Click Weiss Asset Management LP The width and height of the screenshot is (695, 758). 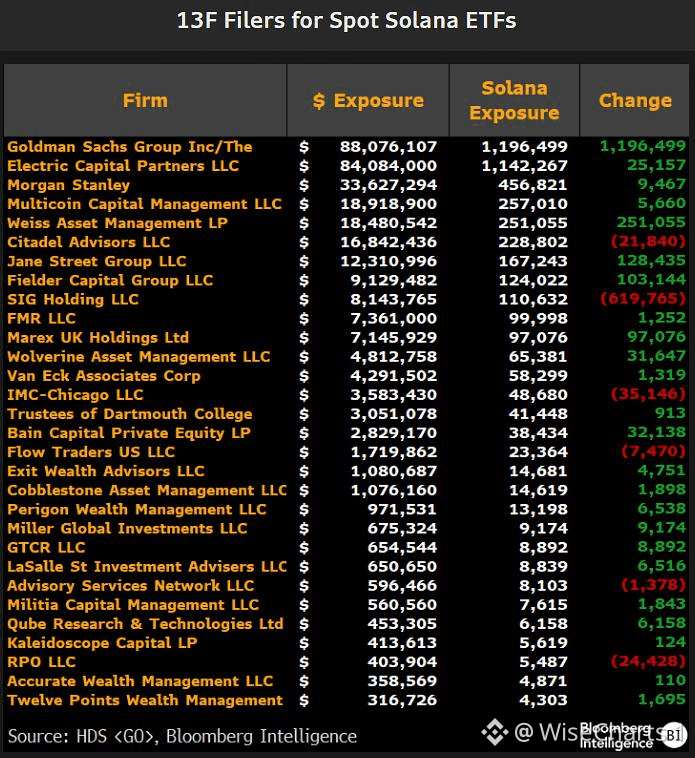[117, 223]
